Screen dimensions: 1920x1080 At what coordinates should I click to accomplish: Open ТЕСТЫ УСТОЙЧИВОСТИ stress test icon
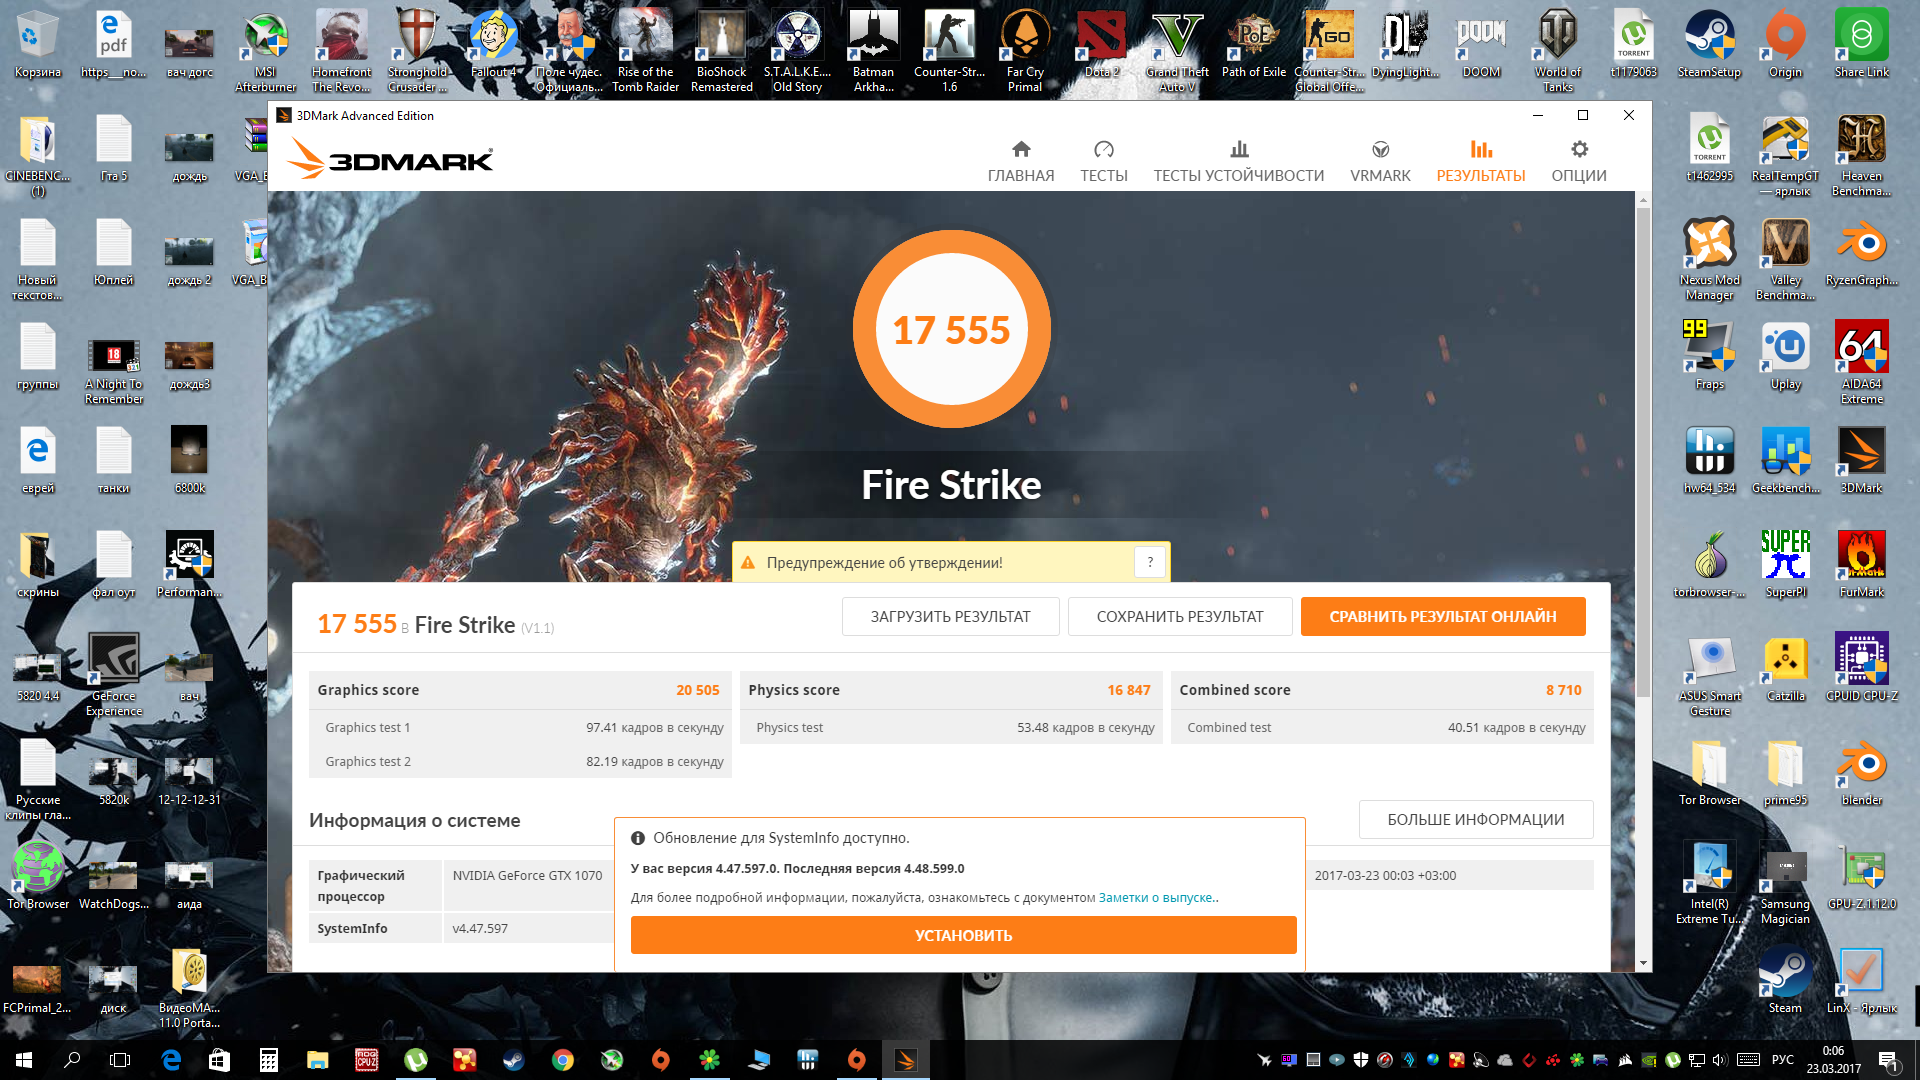tap(1238, 150)
